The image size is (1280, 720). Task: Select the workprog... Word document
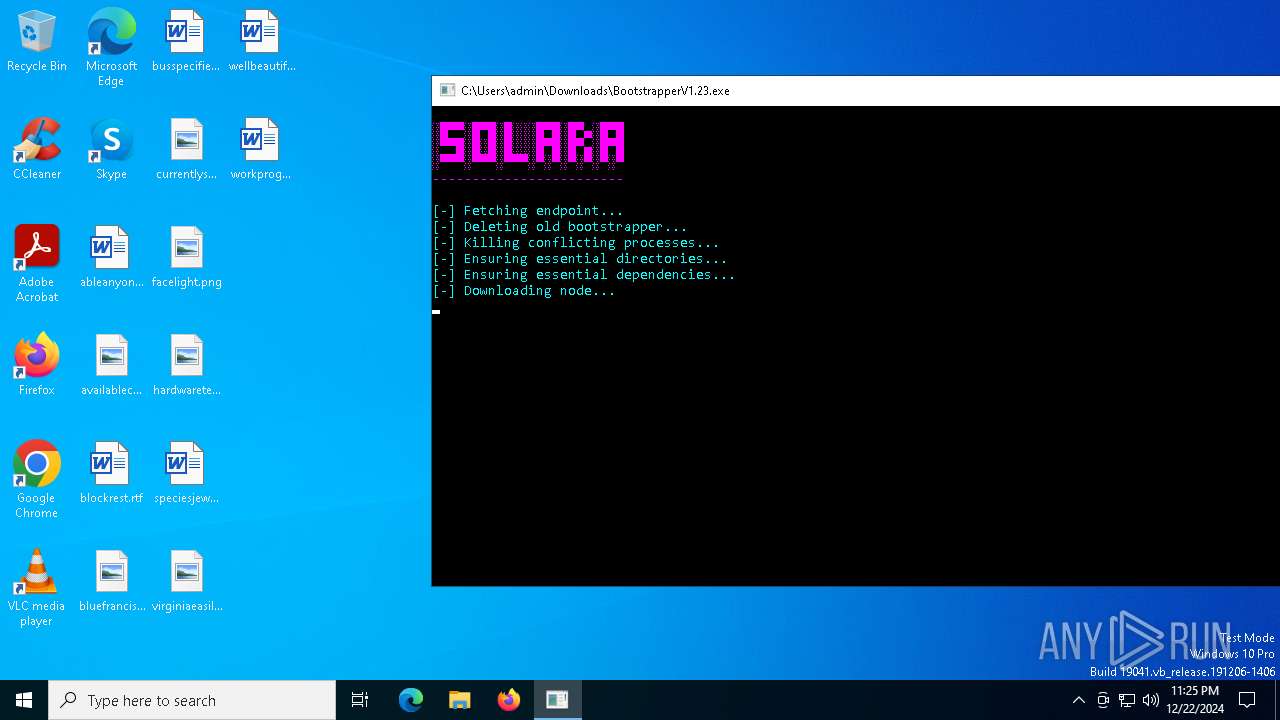[x=260, y=150]
